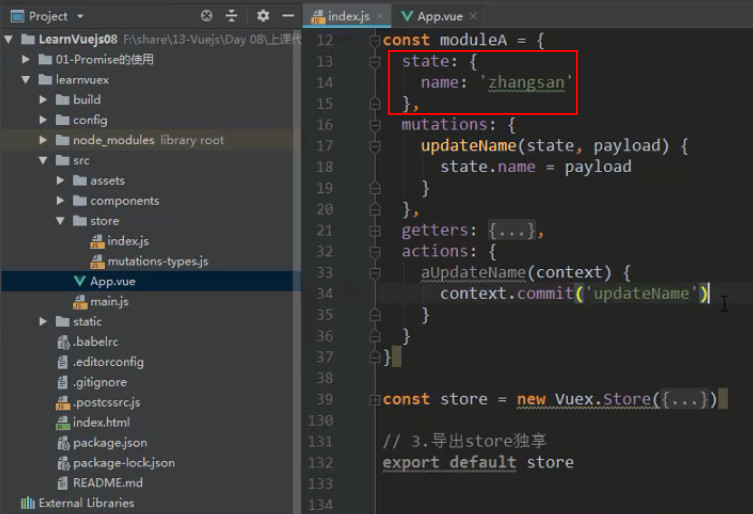The width and height of the screenshot is (753, 514).
Task: Click the collapse all icon in Project toolbar
Action: pyautogui.click(x=231, y=16)
